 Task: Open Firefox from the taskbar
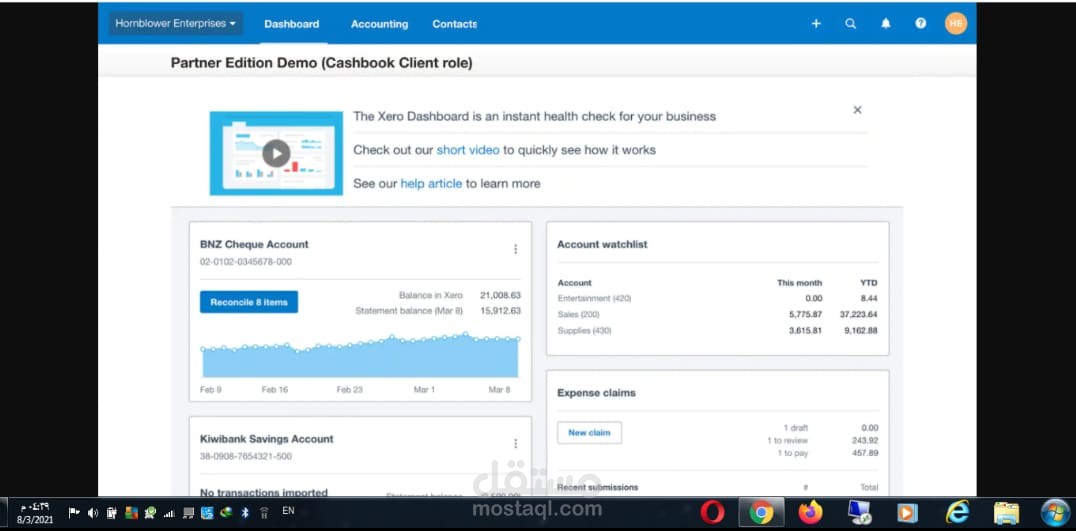click(810, 512)
